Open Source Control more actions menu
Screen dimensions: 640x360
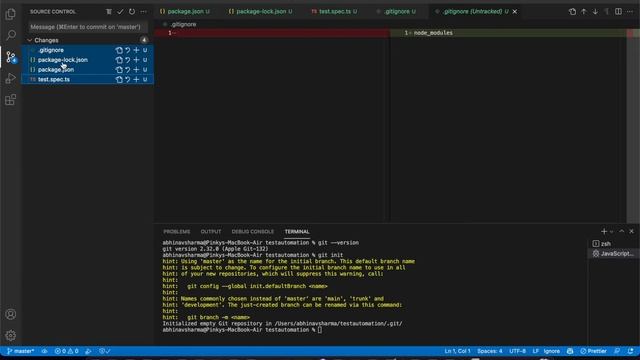pos(143,12)
